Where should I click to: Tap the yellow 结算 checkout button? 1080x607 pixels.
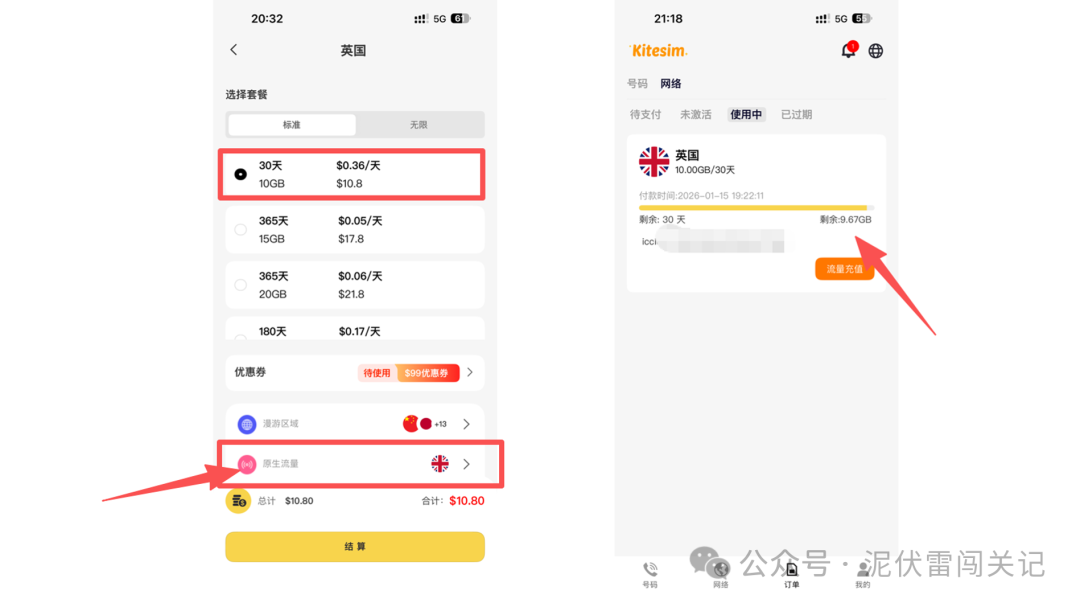coord(354,547)
